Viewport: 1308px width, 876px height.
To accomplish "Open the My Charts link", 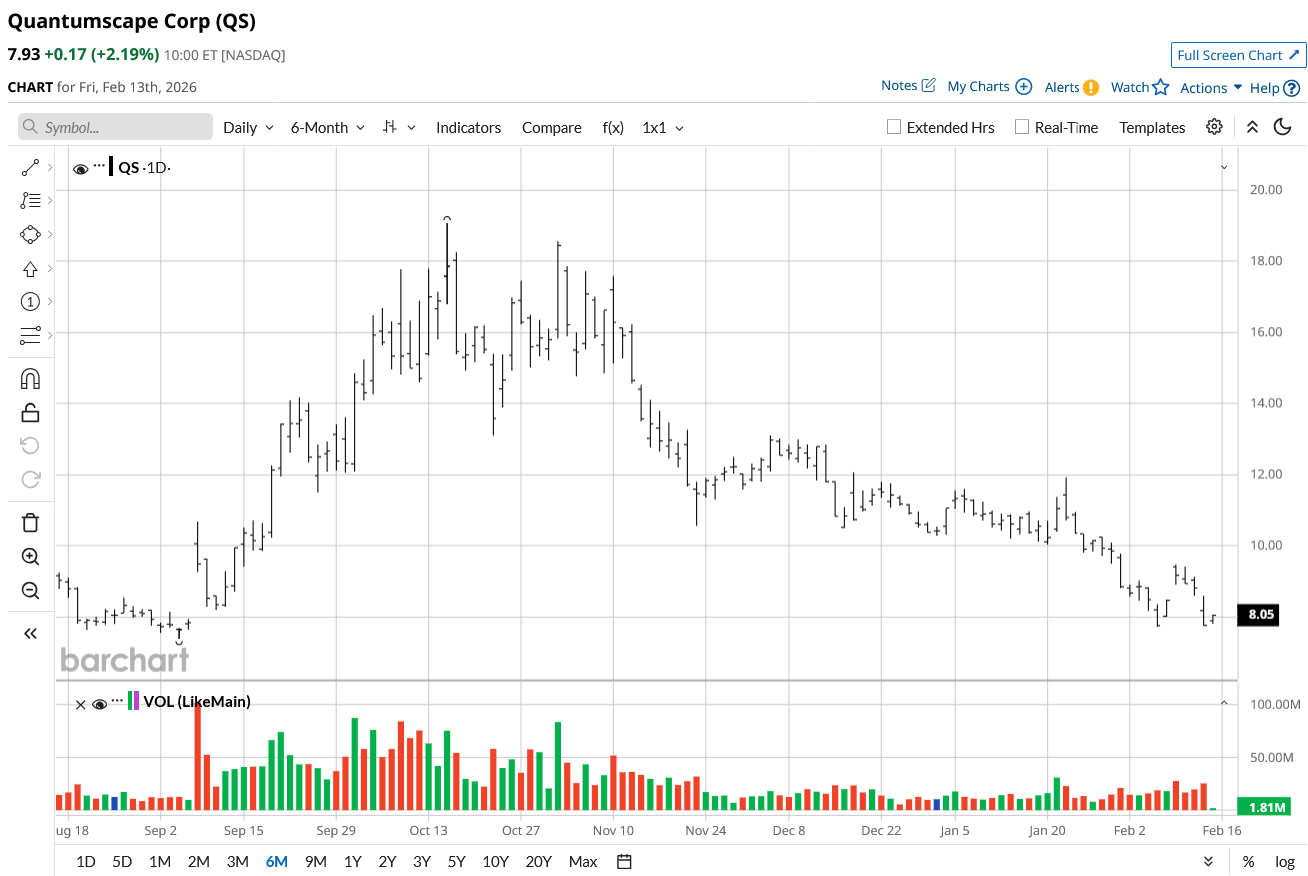I will coord(978,86).
